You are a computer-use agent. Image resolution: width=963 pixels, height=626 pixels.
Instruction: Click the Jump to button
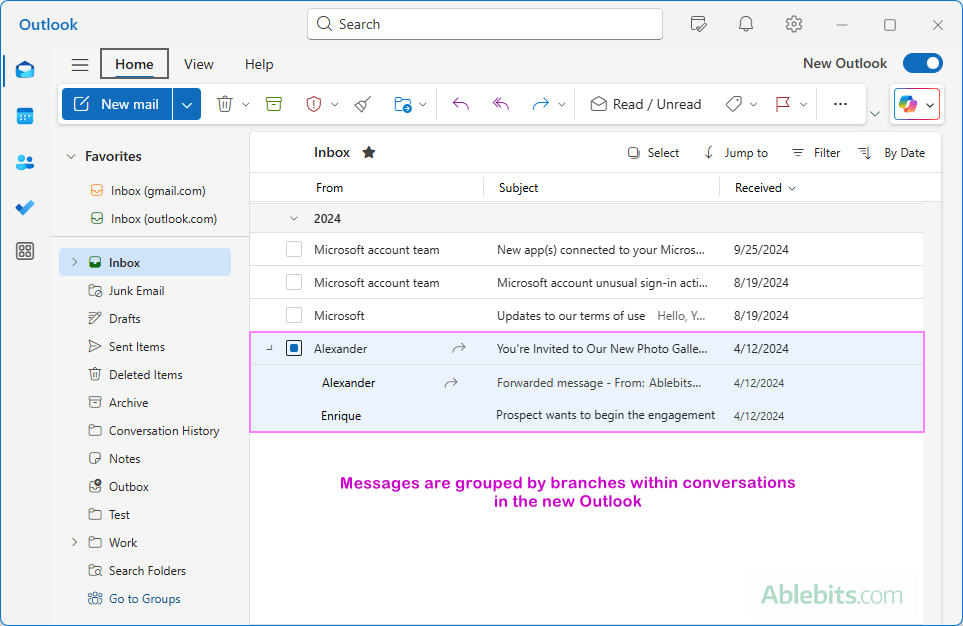(x=735, y=153)
